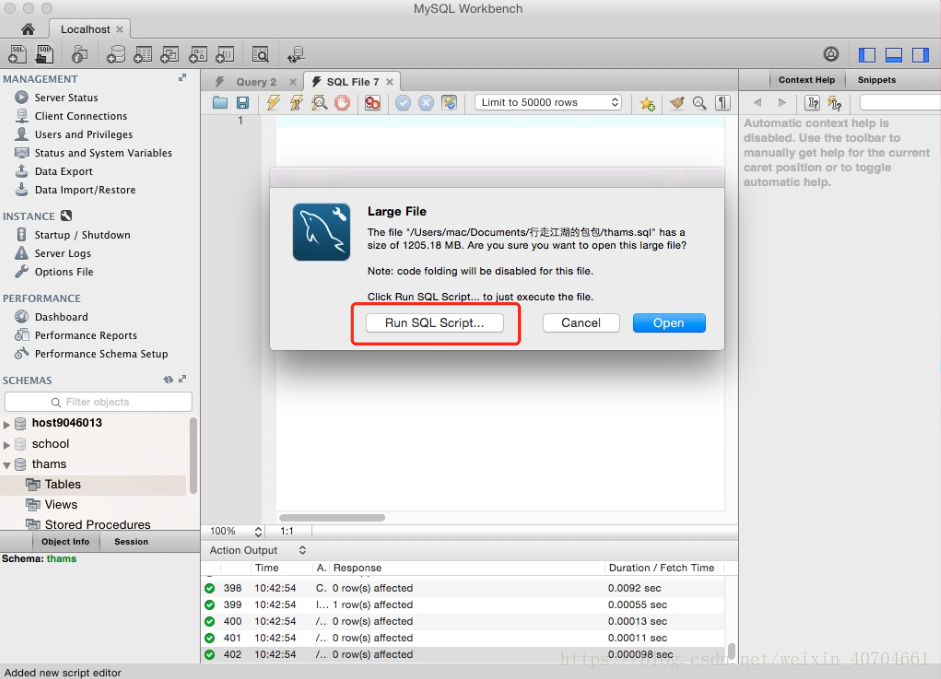This screenshot has width=941, height=679.
Task: Click Open in Large File dialog
Action: point(669,322)
